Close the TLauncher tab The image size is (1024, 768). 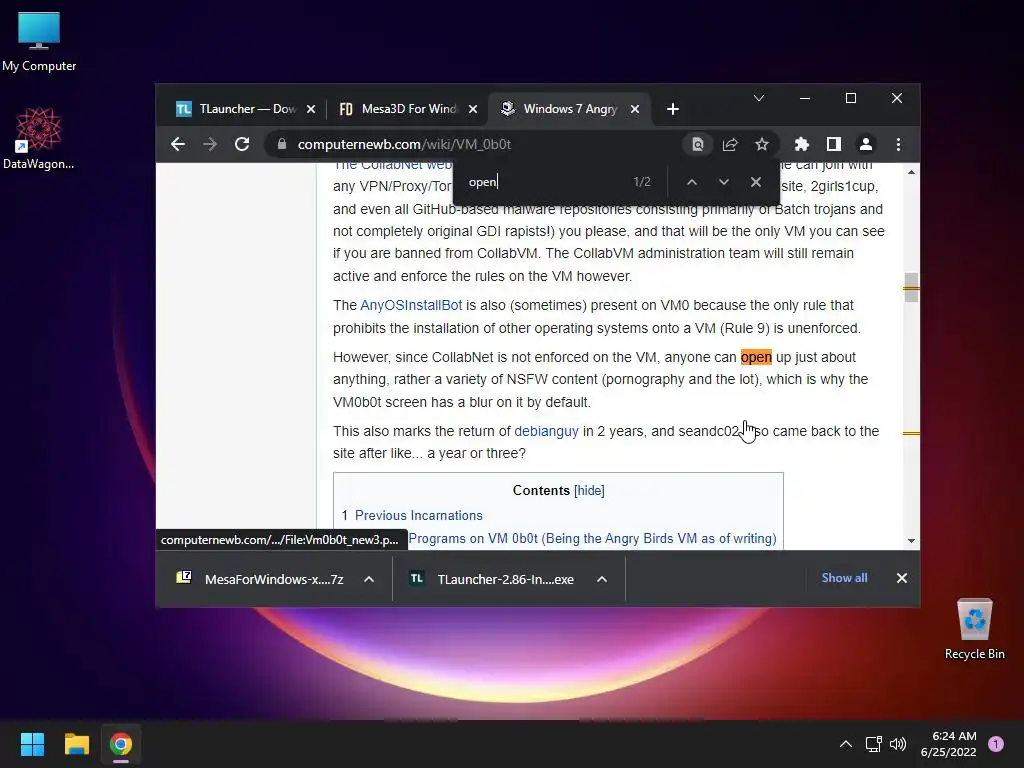click(311, 109)
